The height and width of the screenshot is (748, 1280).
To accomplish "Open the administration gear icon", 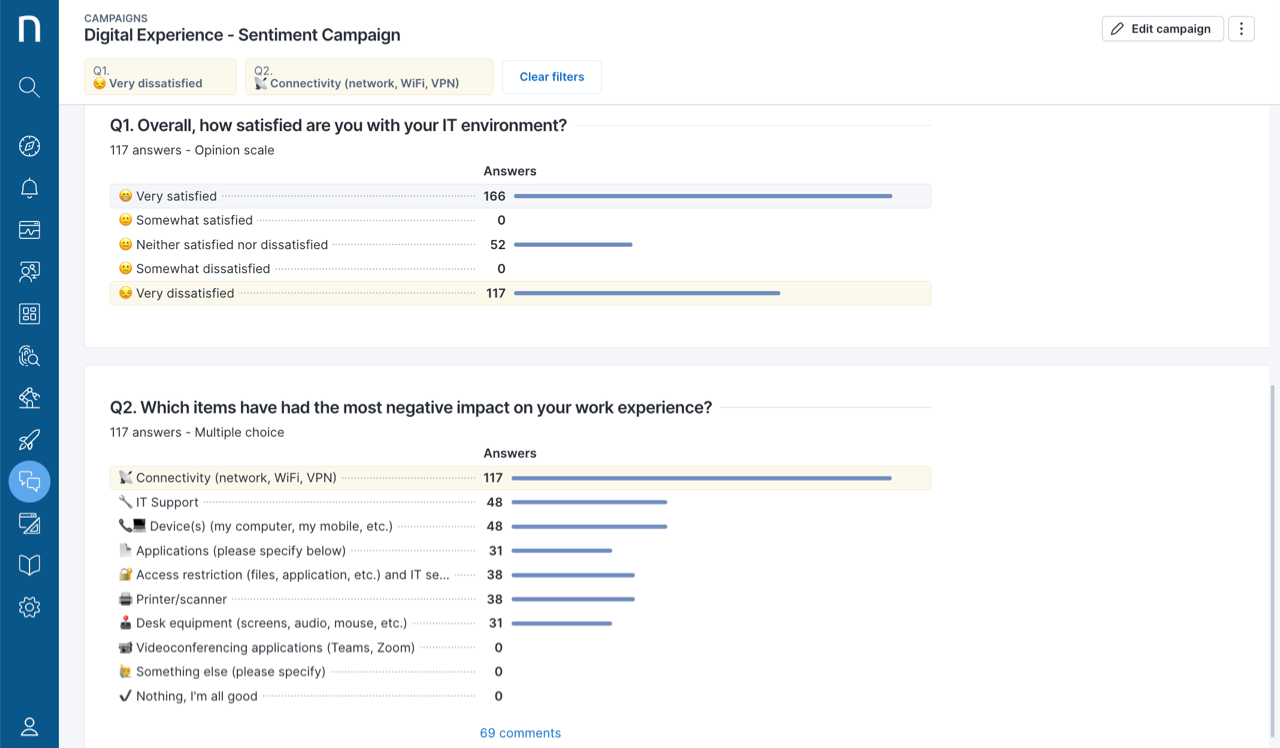I will tap(29, 607).
